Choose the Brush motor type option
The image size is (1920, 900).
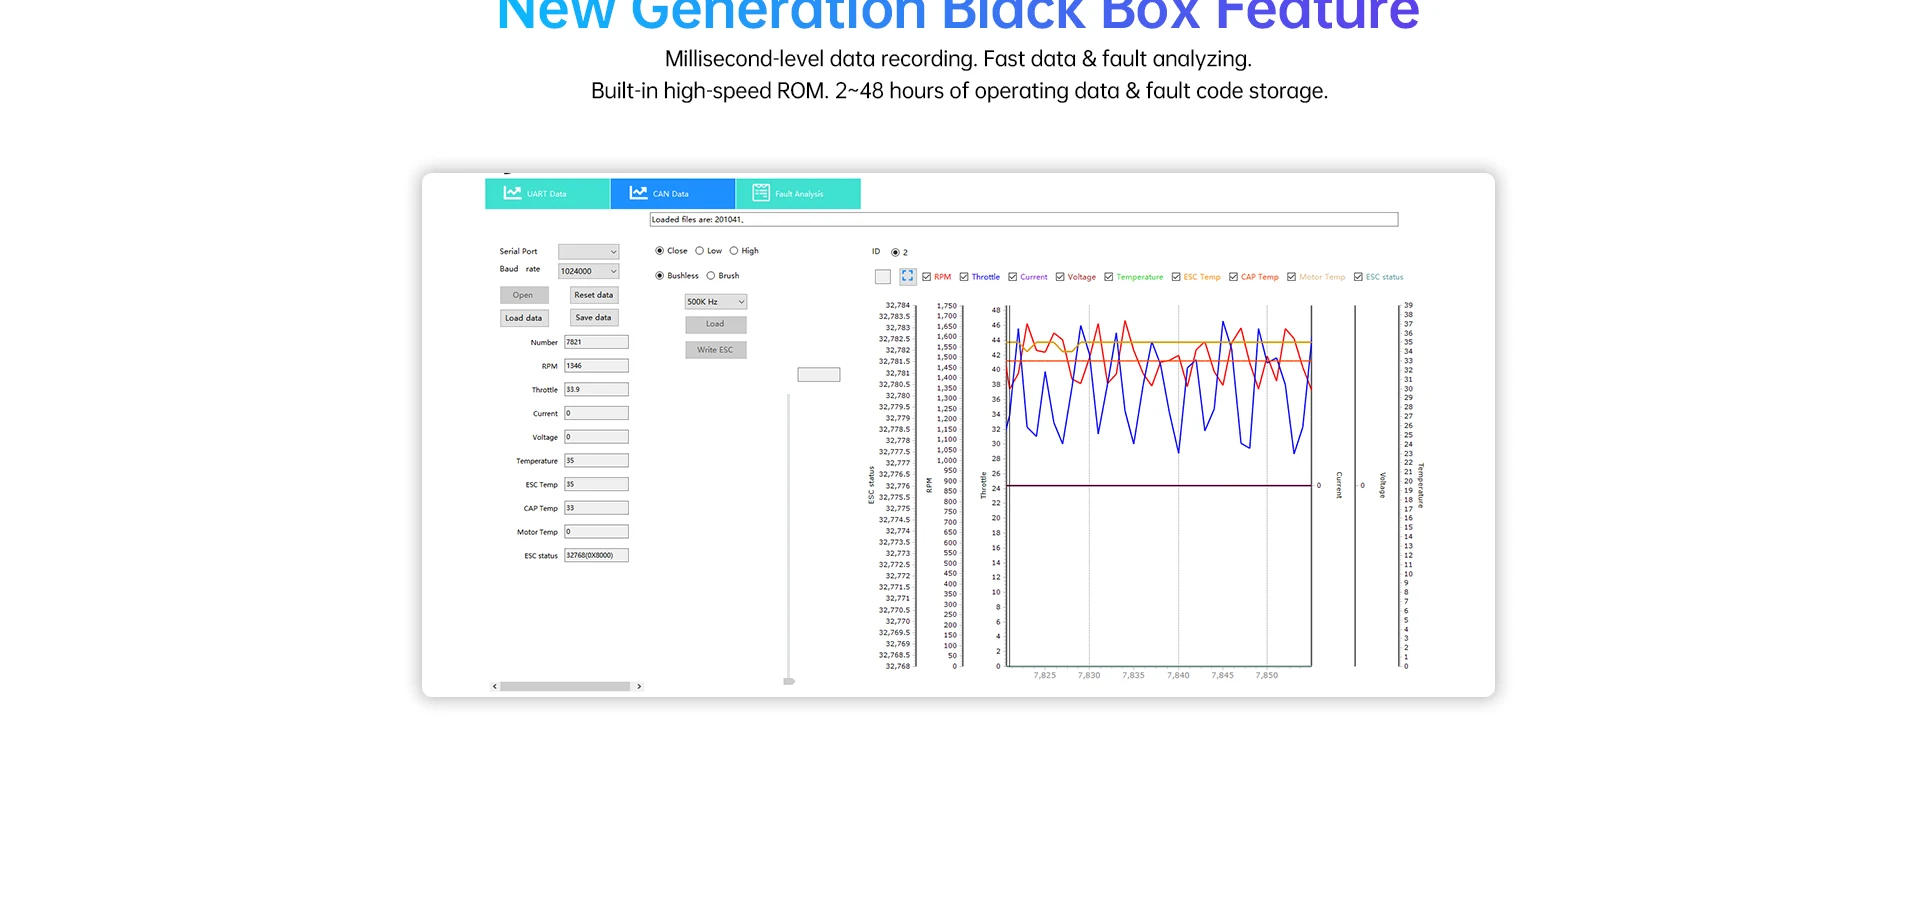711,276
